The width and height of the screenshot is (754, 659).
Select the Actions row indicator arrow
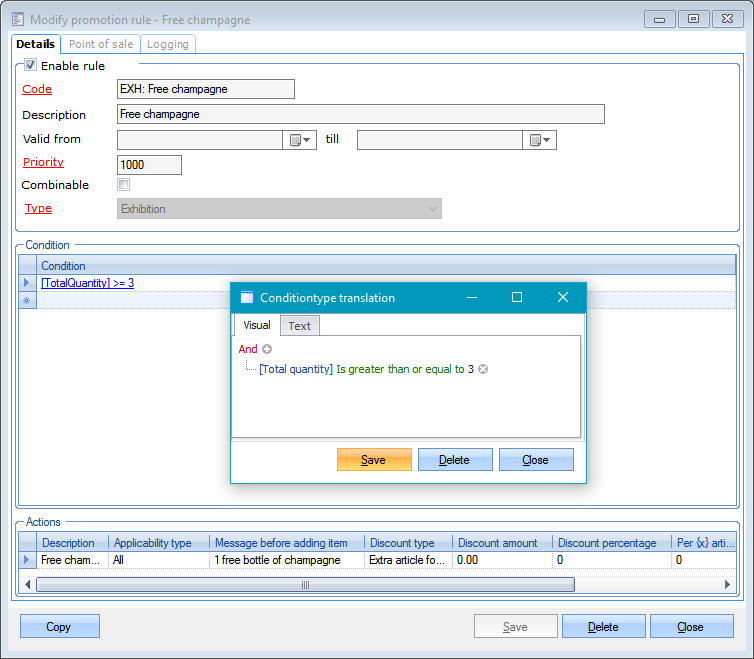(27, 560)
